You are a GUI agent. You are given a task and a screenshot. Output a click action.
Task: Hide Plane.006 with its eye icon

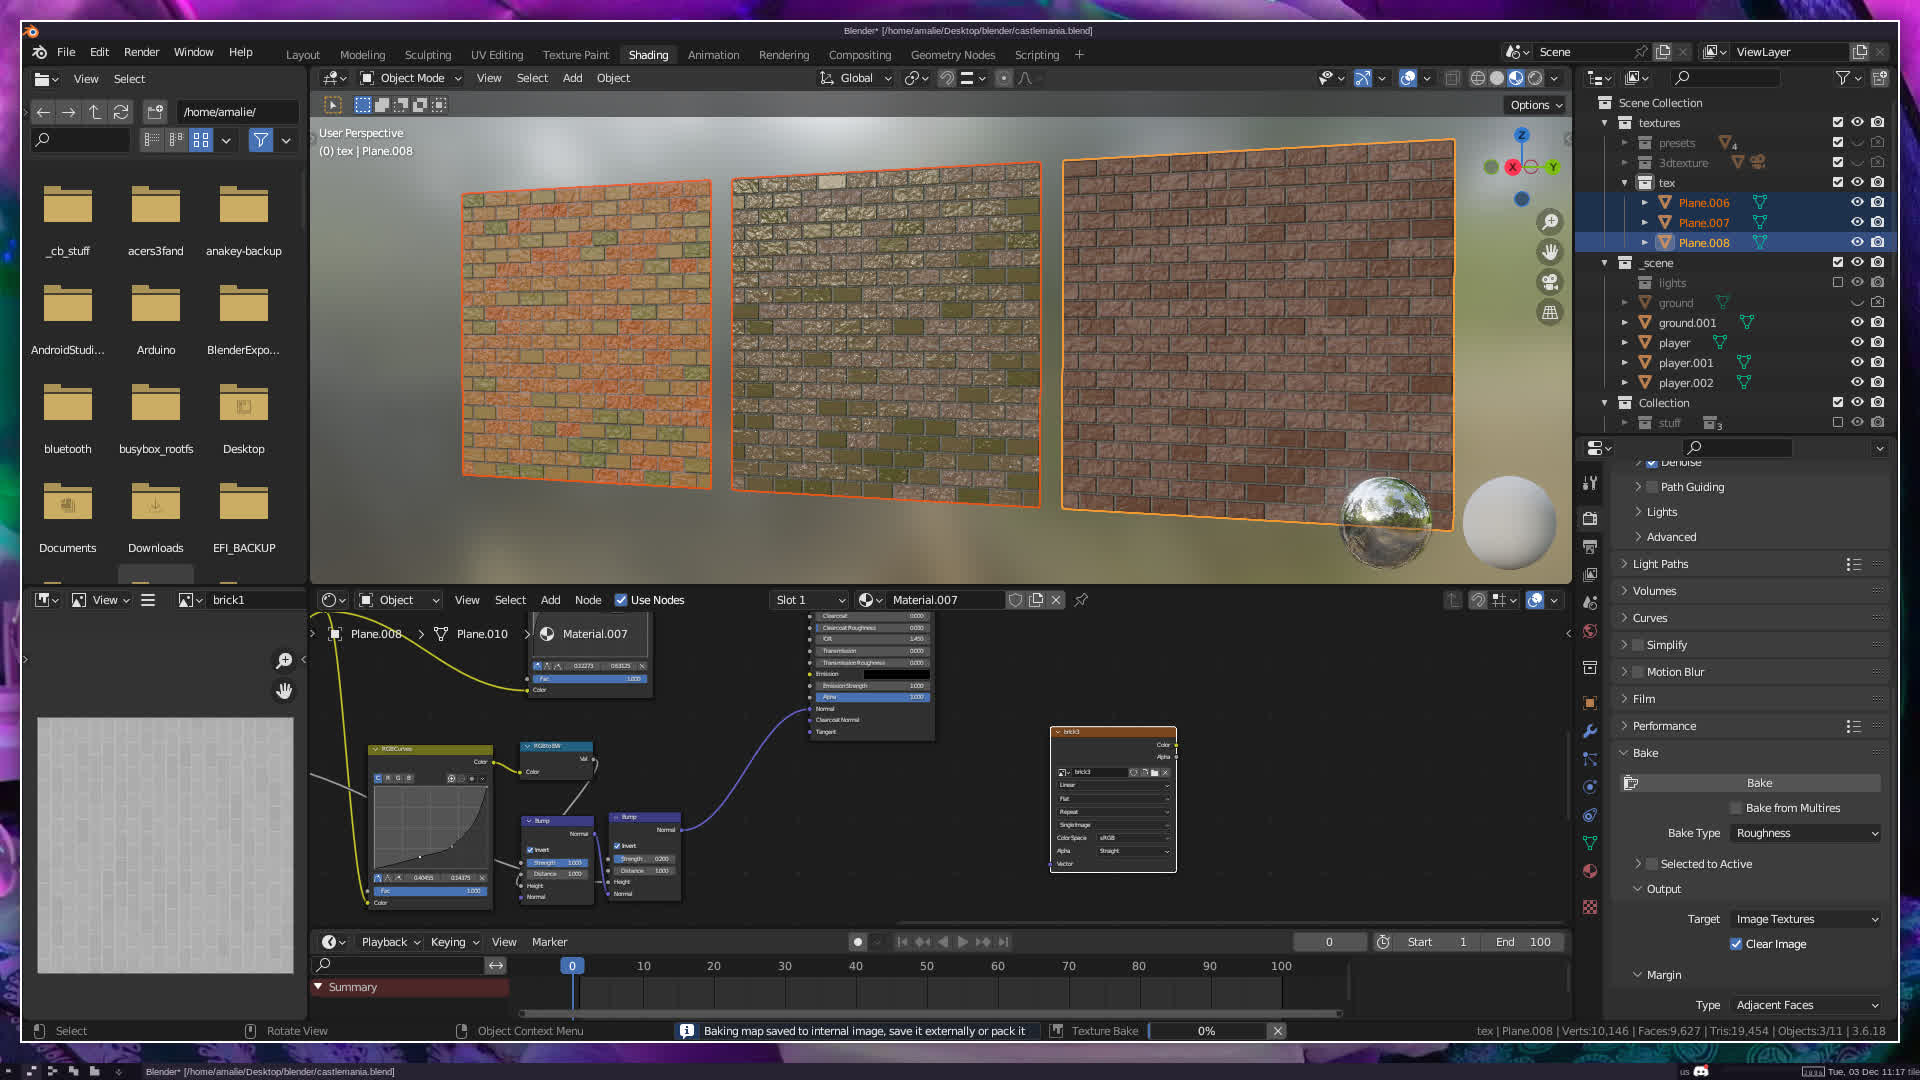(1857, 202)
